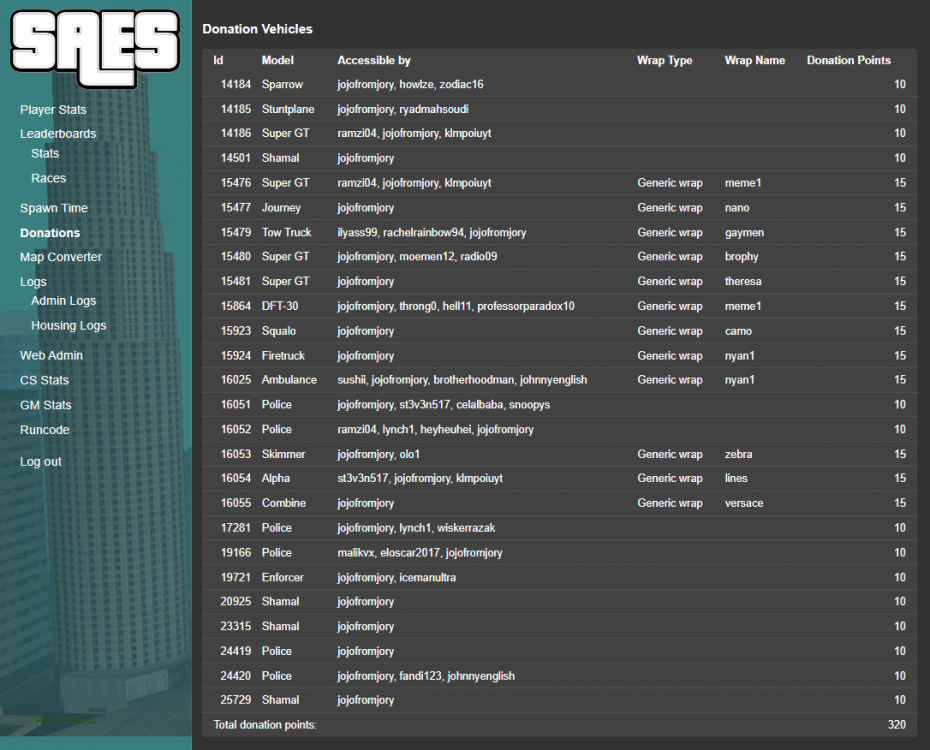
Task: Open Admin Logs
Action: tap(63, 300)
